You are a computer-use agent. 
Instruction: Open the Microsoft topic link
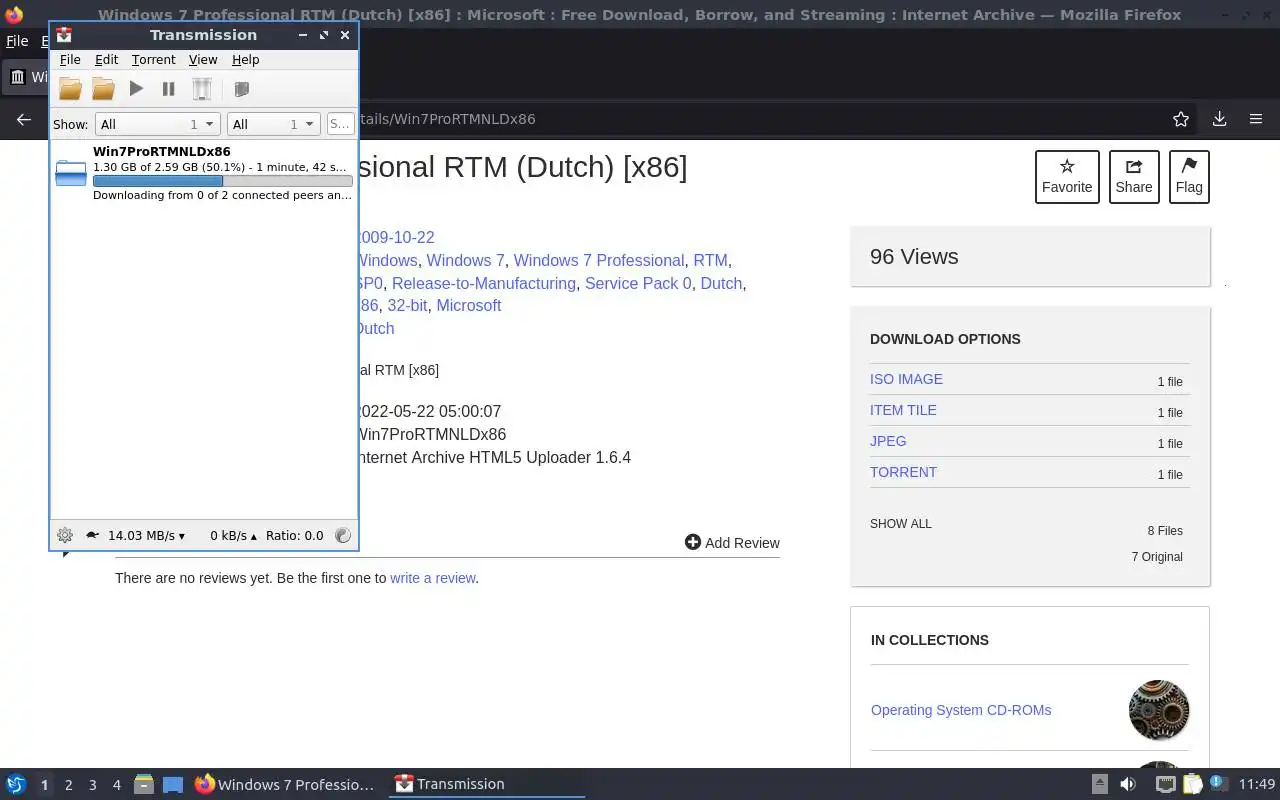(x=468, y=306)
